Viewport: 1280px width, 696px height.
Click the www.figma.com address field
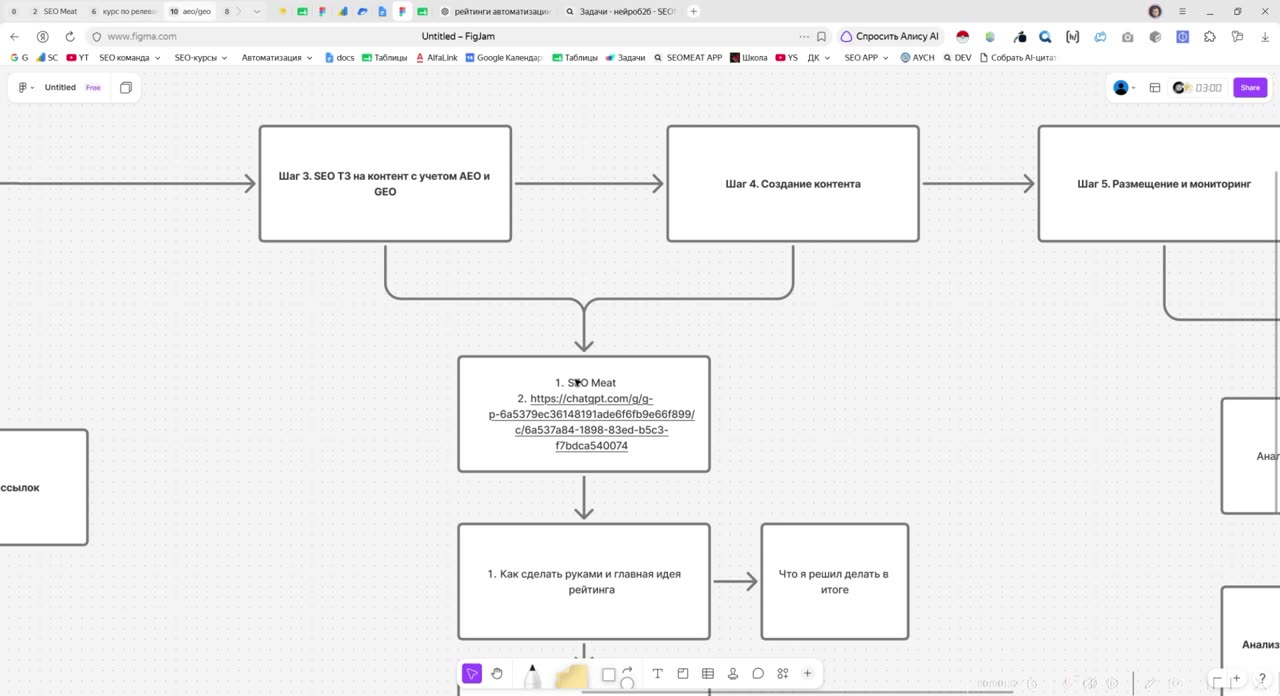coord(142,37)
